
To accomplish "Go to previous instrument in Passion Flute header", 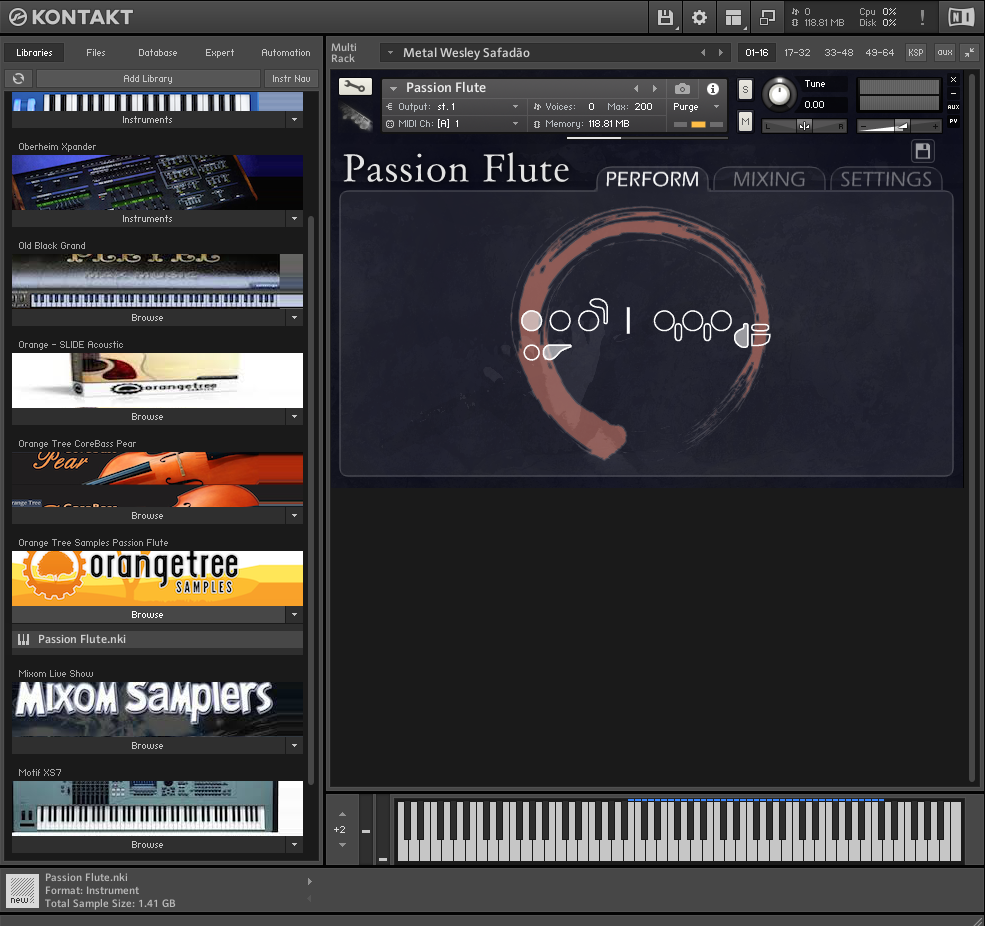I will (636, 89).
